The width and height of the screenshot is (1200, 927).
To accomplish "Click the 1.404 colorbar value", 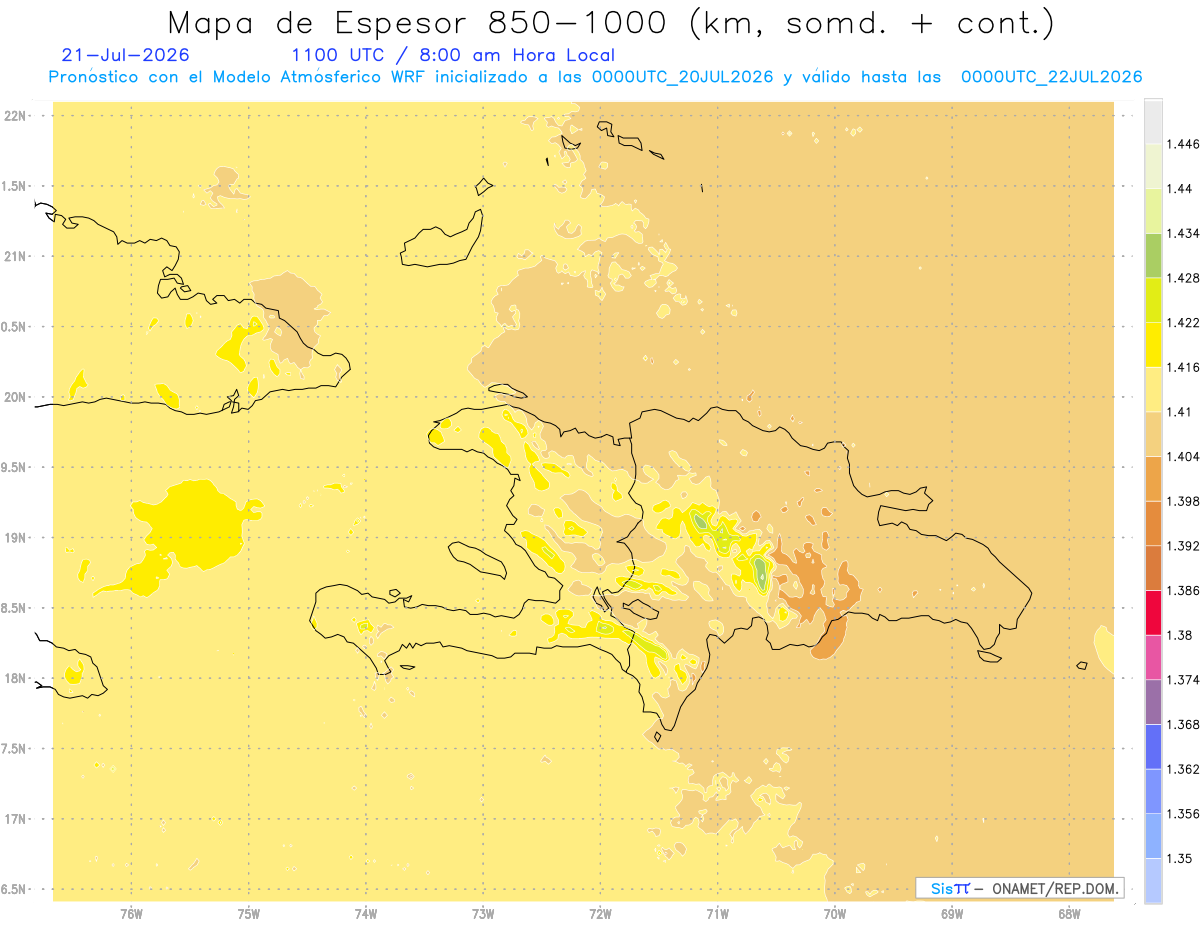I will tap(1182, 456).
